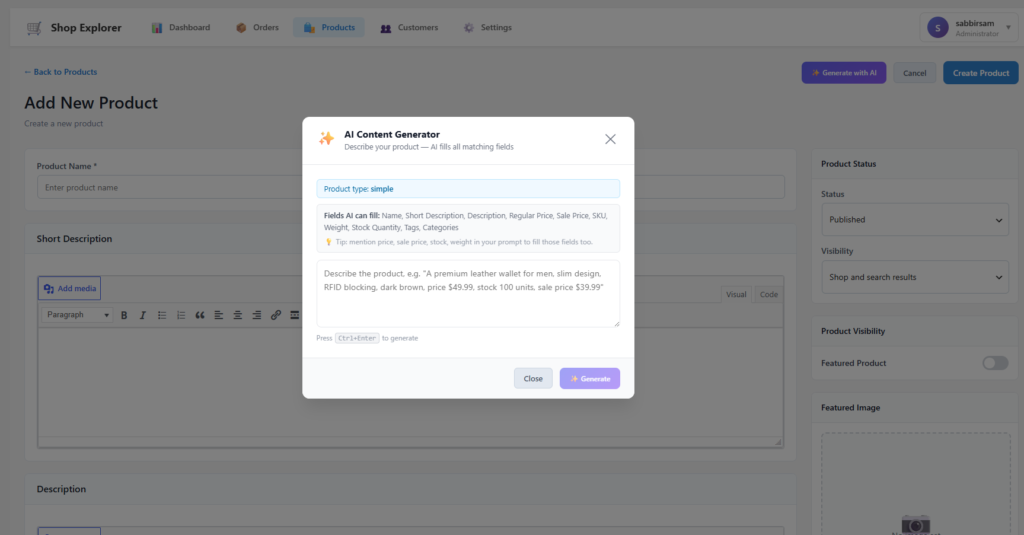Click the Featured Image upload area
Screen dimensions: 1024x535
[916, 483]
